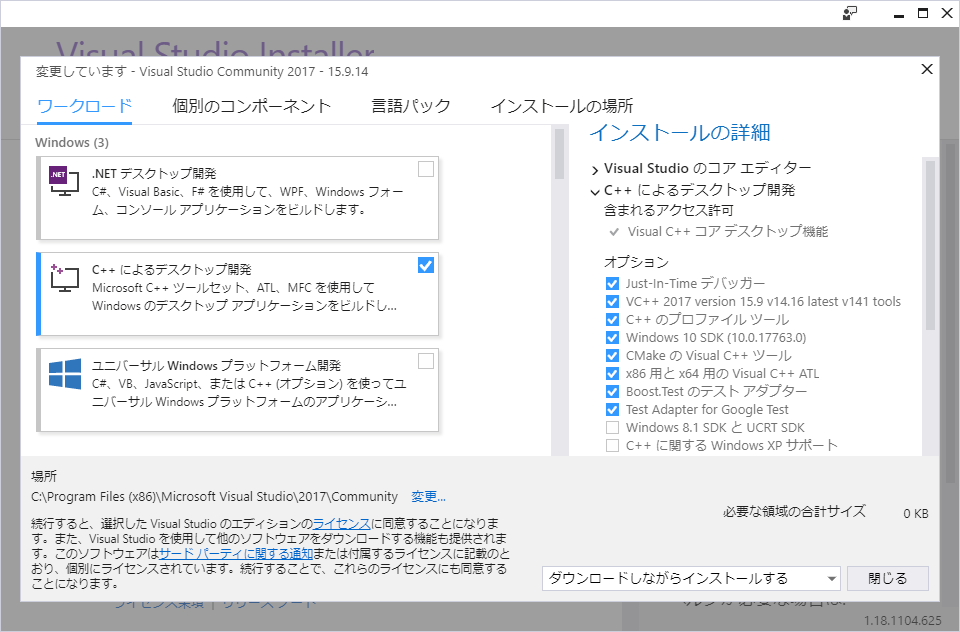Toggle Boost.Test のテスト アダプター option
Image resolution: width=960 pixels, height=632 pixels.
[x=612, y=391]
